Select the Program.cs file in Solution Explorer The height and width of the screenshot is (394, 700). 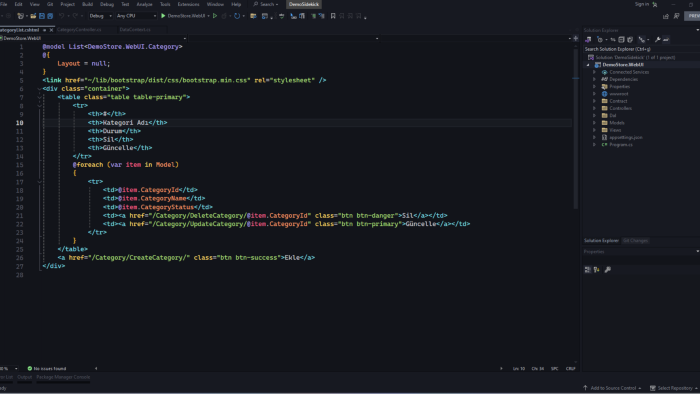[621, 145]
